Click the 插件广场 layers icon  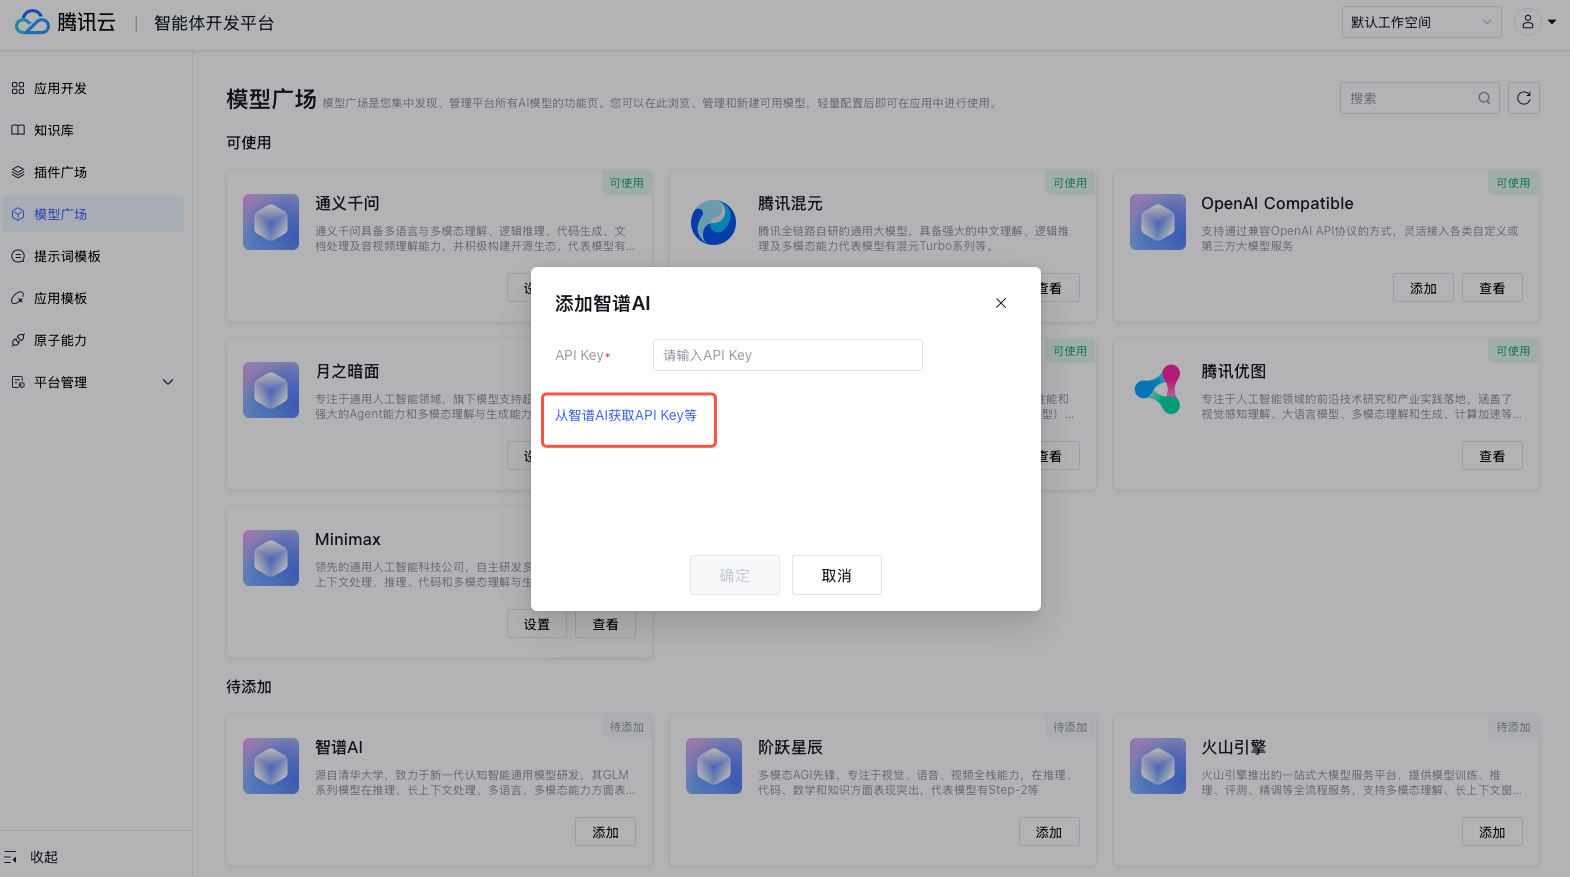[x=18, y=172]
